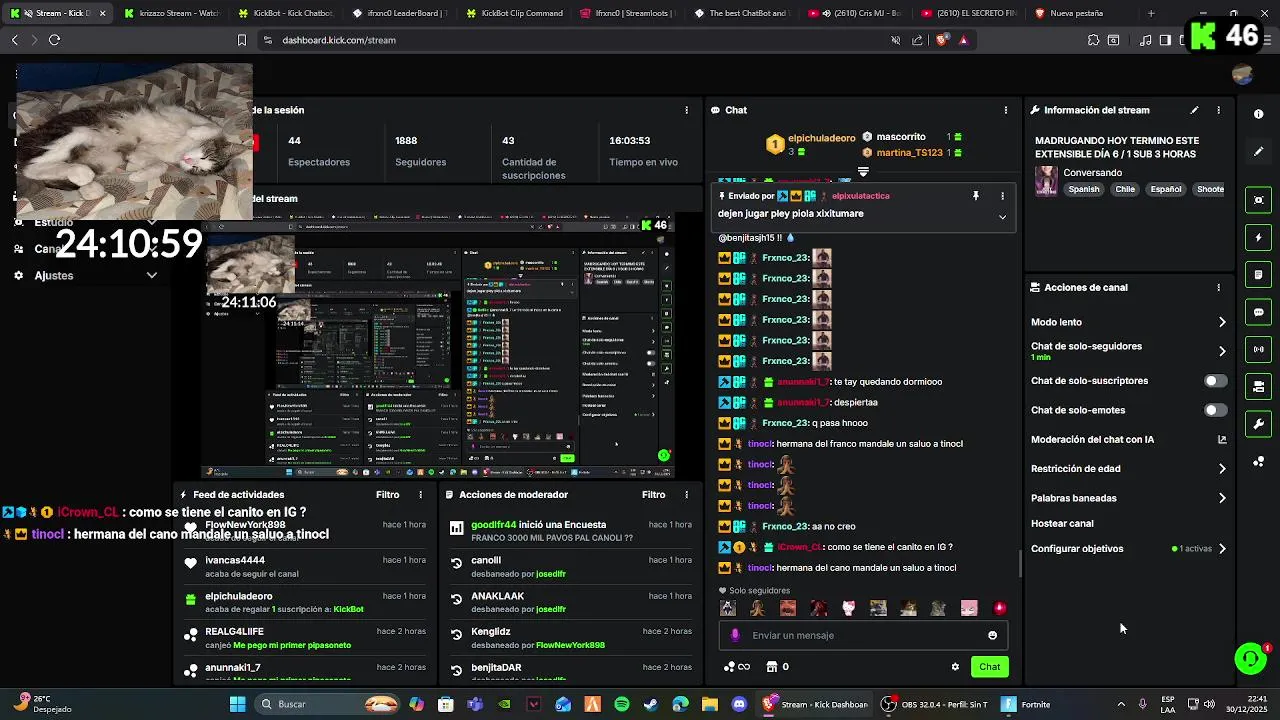Viewport: 1280px width, 720px height.
Task: Click the Conversando category thumbnail
Action: tap(1046, 181)
